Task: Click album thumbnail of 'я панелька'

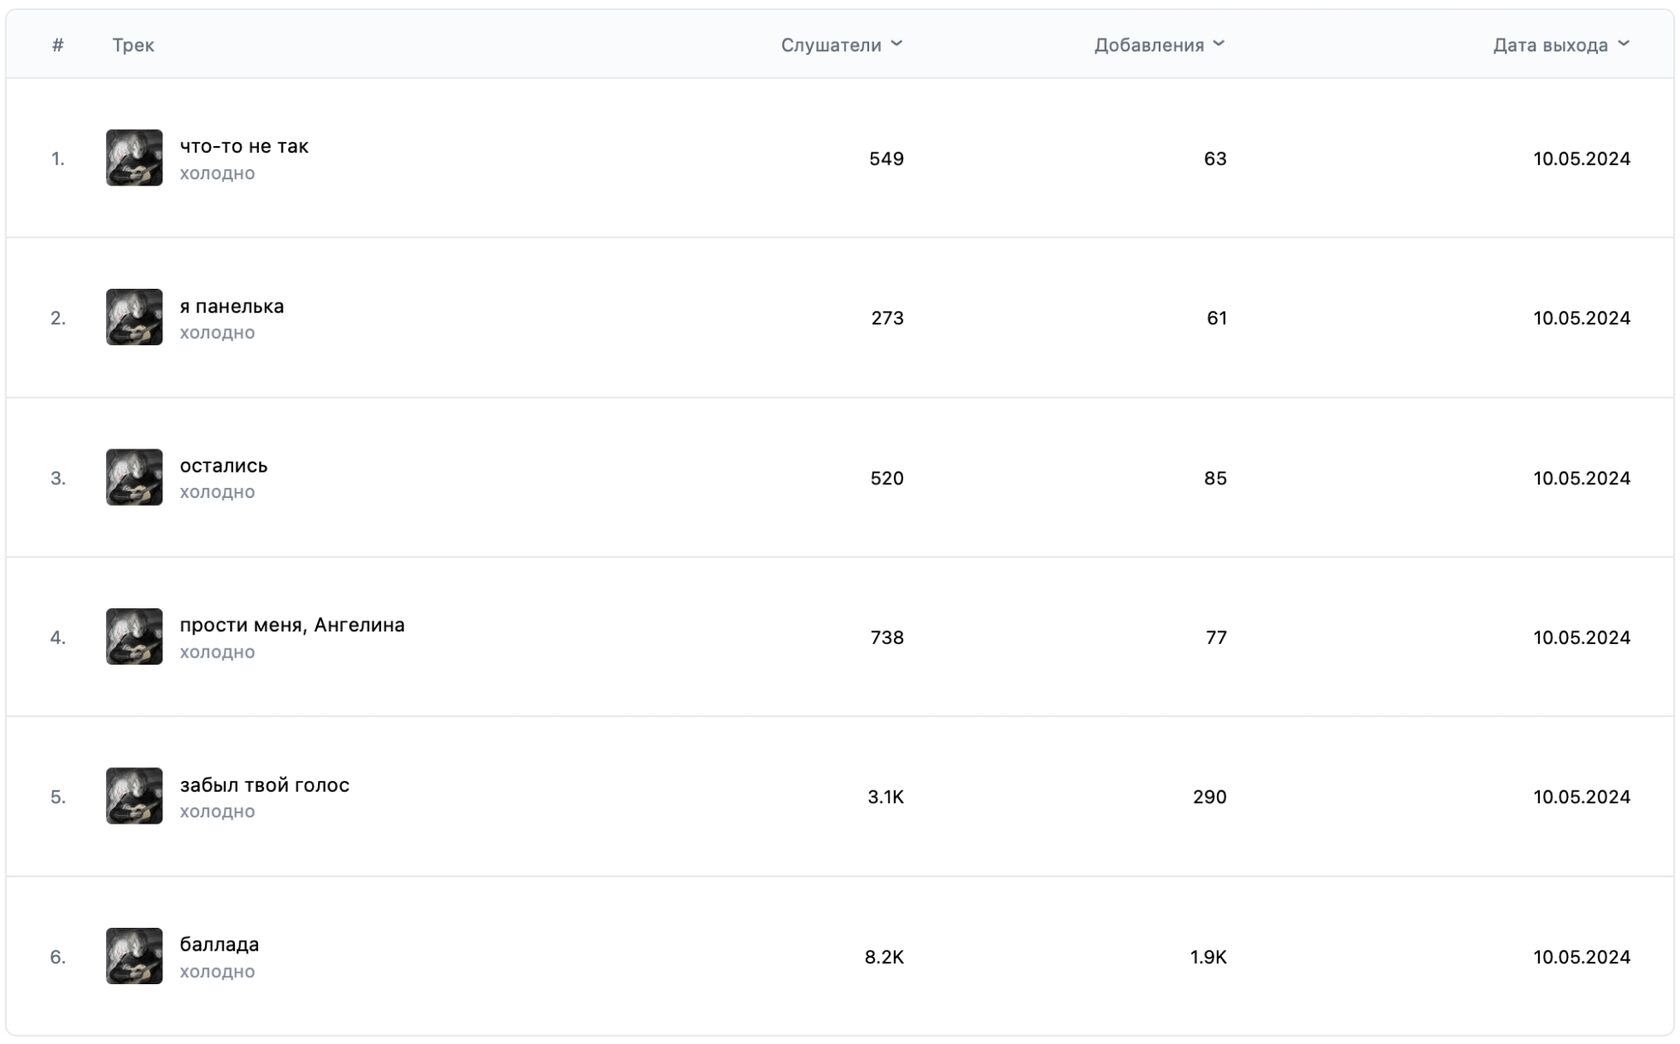Action: pyautogui.click(x=134, y=317)
